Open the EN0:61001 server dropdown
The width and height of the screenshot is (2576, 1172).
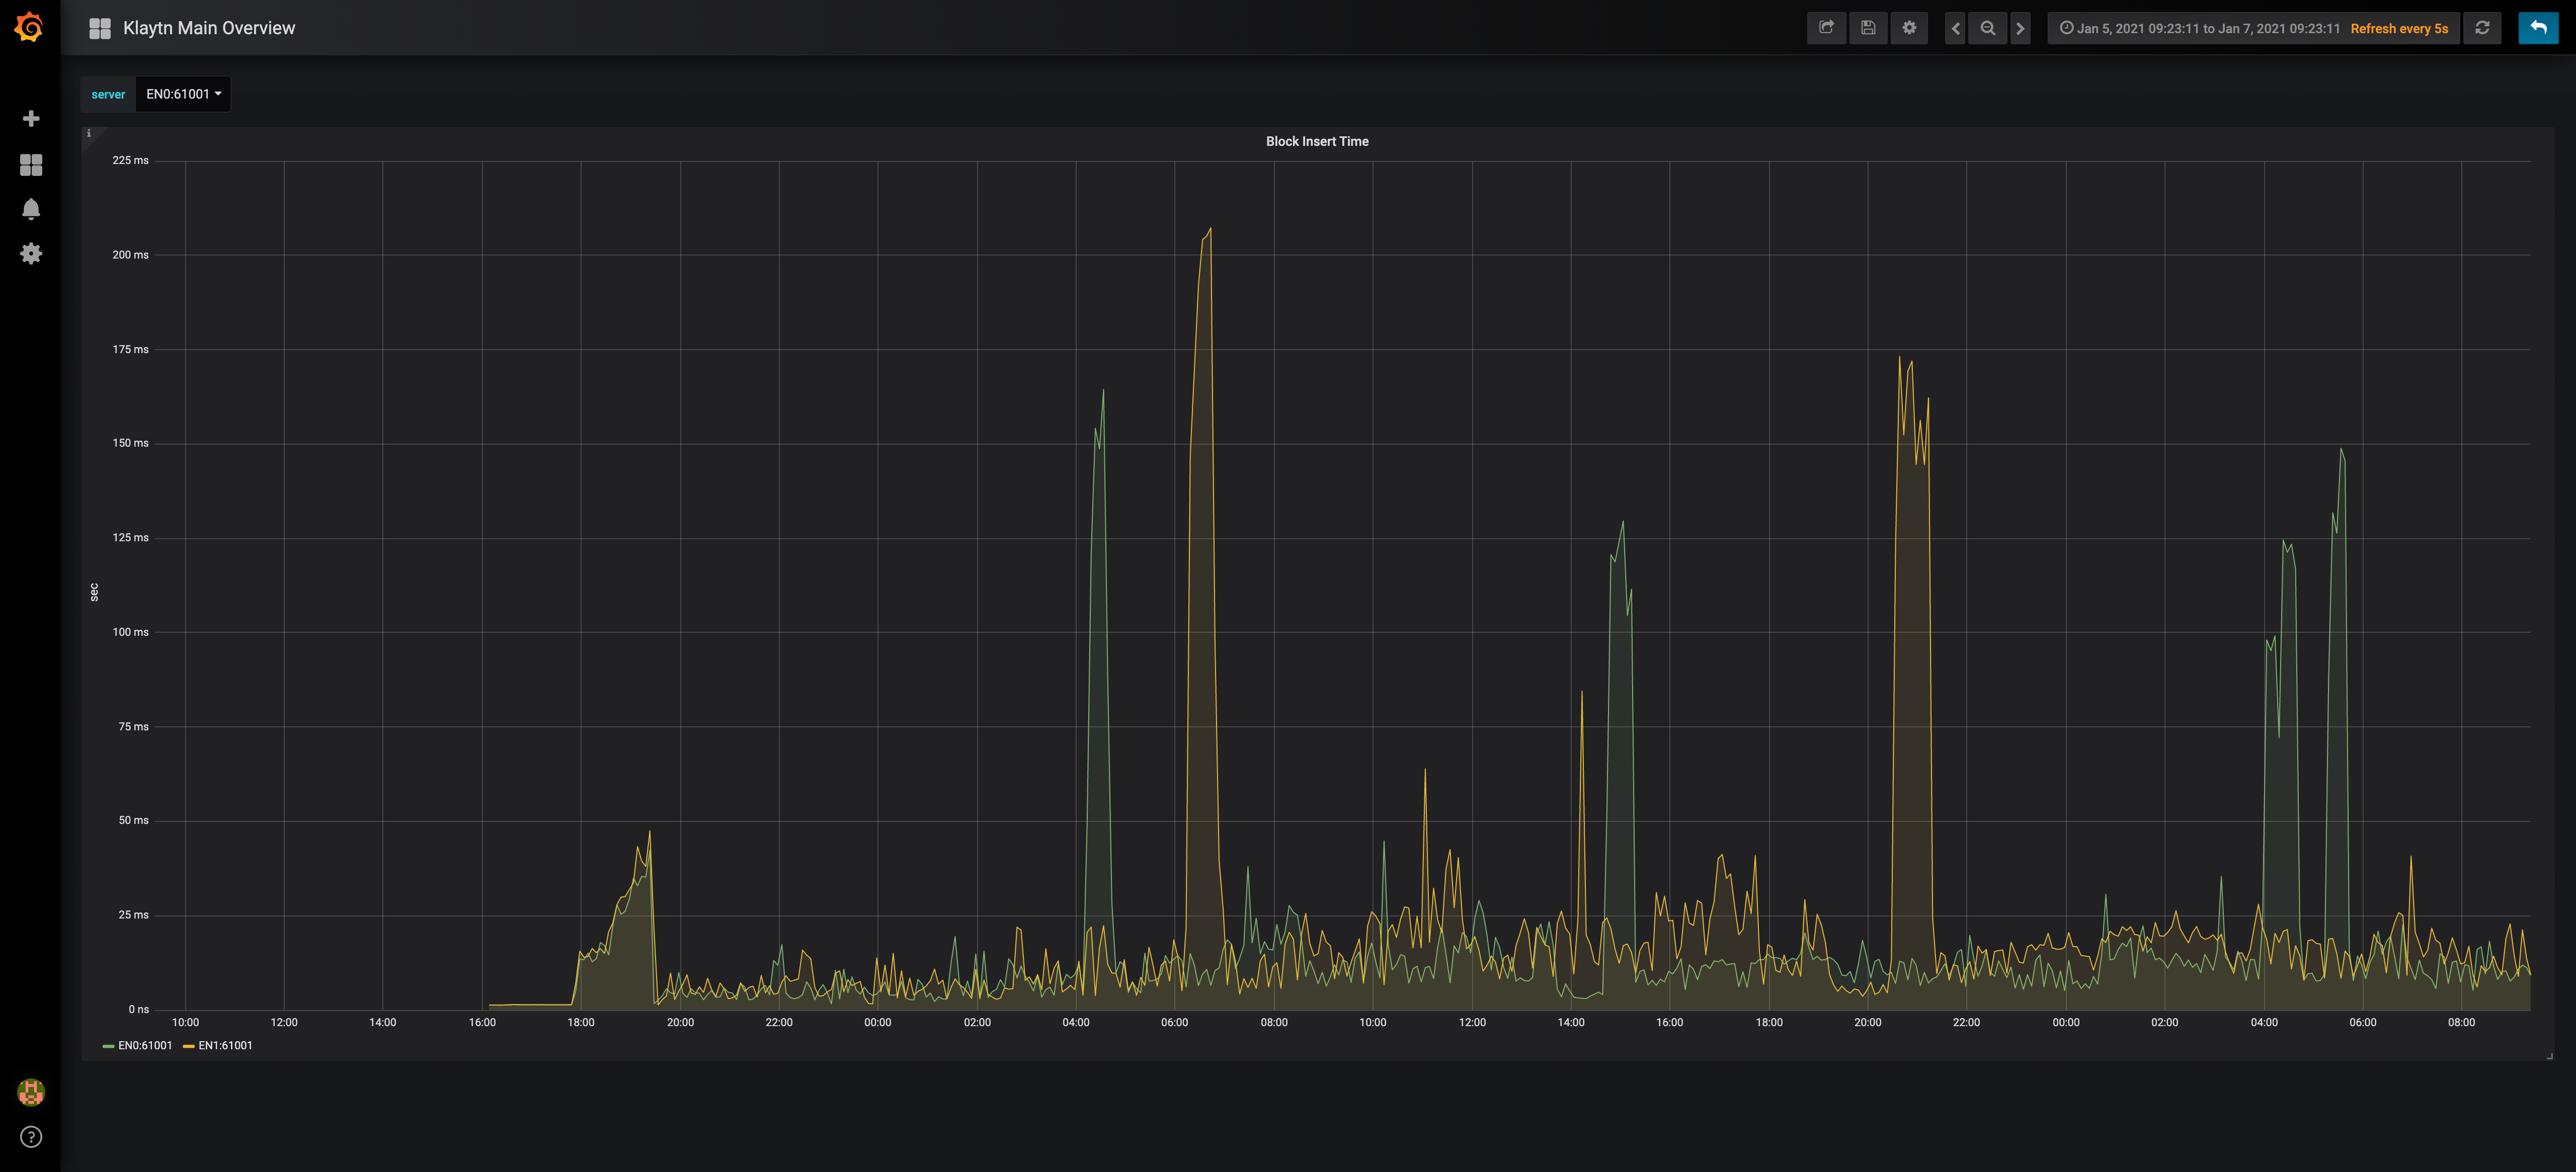(x=183, y=94)
